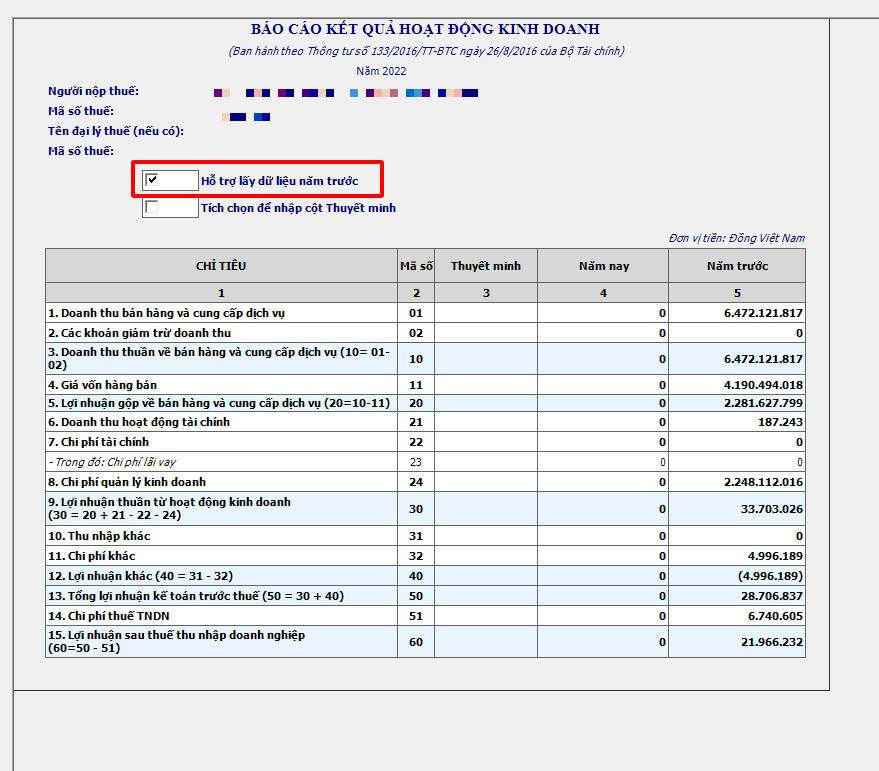This screenshot has width=879, height=771.
Task: Enable 'Tích chọn để nhập cột Thuyết minh' checkbox
Action: pos(152,208)
